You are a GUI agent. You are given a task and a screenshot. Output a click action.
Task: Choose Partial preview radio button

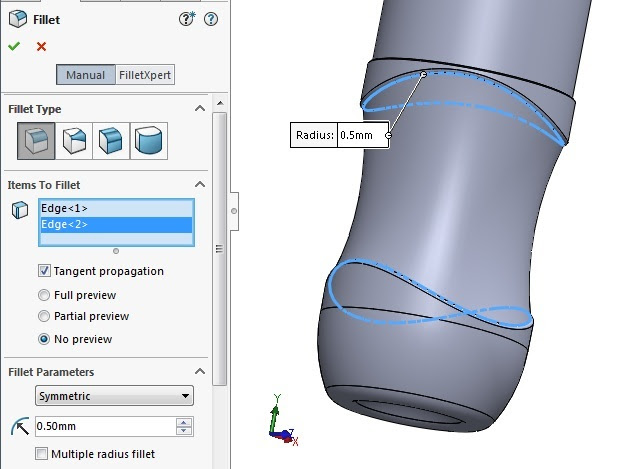pyautogui.click(x=44, y=316)
